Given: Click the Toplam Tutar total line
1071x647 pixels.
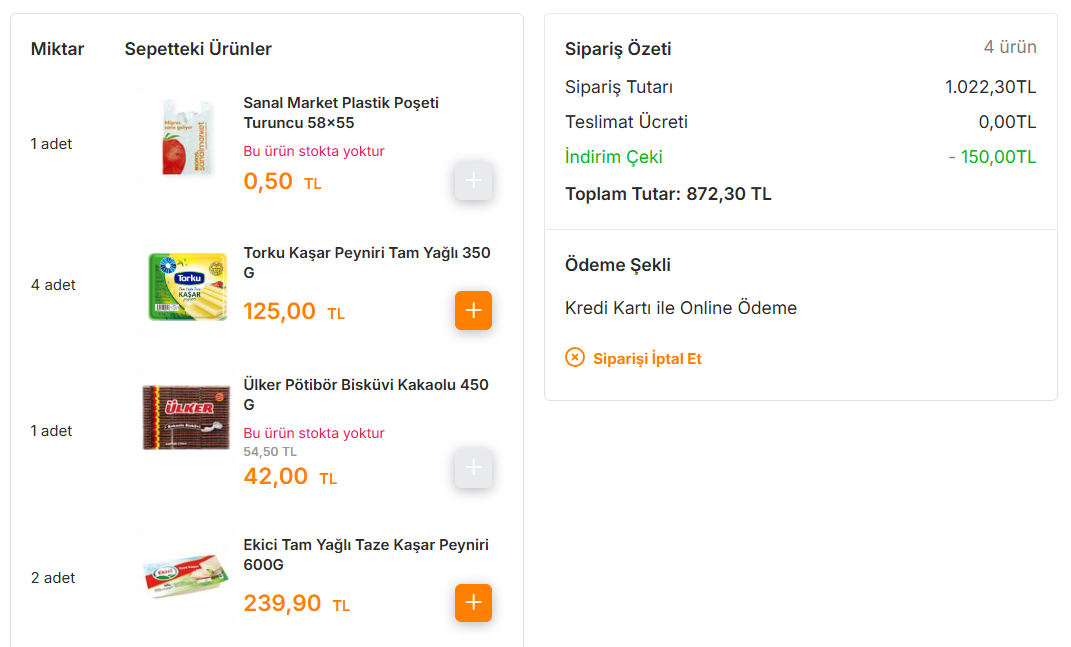Looking at the screenshot, I should click(668, 194).
